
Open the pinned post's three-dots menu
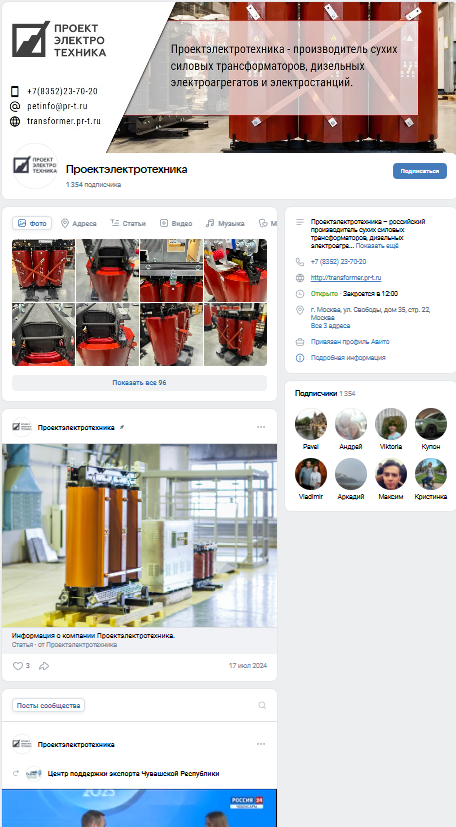coord(261,427)
